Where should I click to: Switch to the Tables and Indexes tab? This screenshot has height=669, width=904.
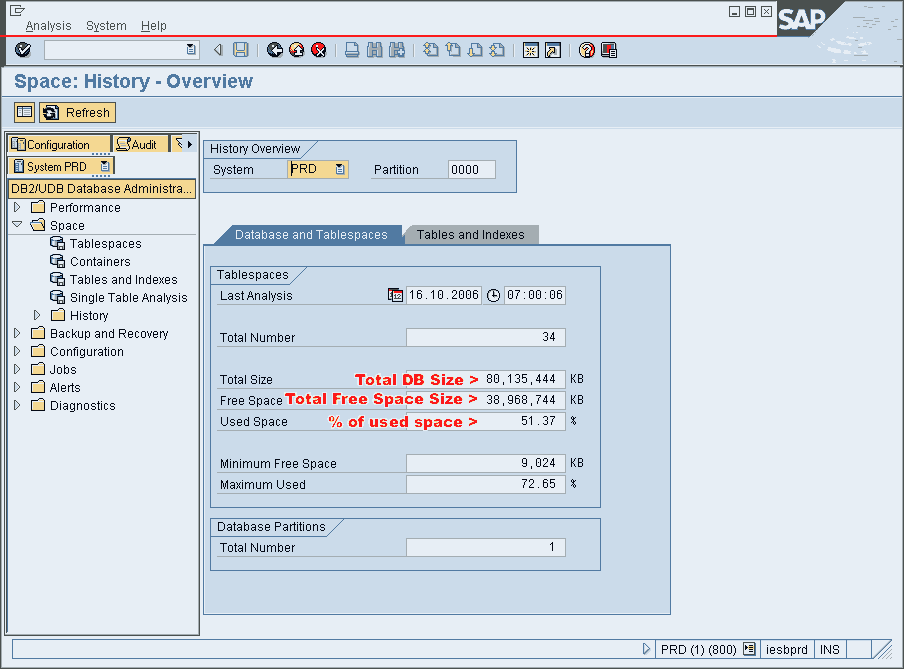[x=471, y=235]
